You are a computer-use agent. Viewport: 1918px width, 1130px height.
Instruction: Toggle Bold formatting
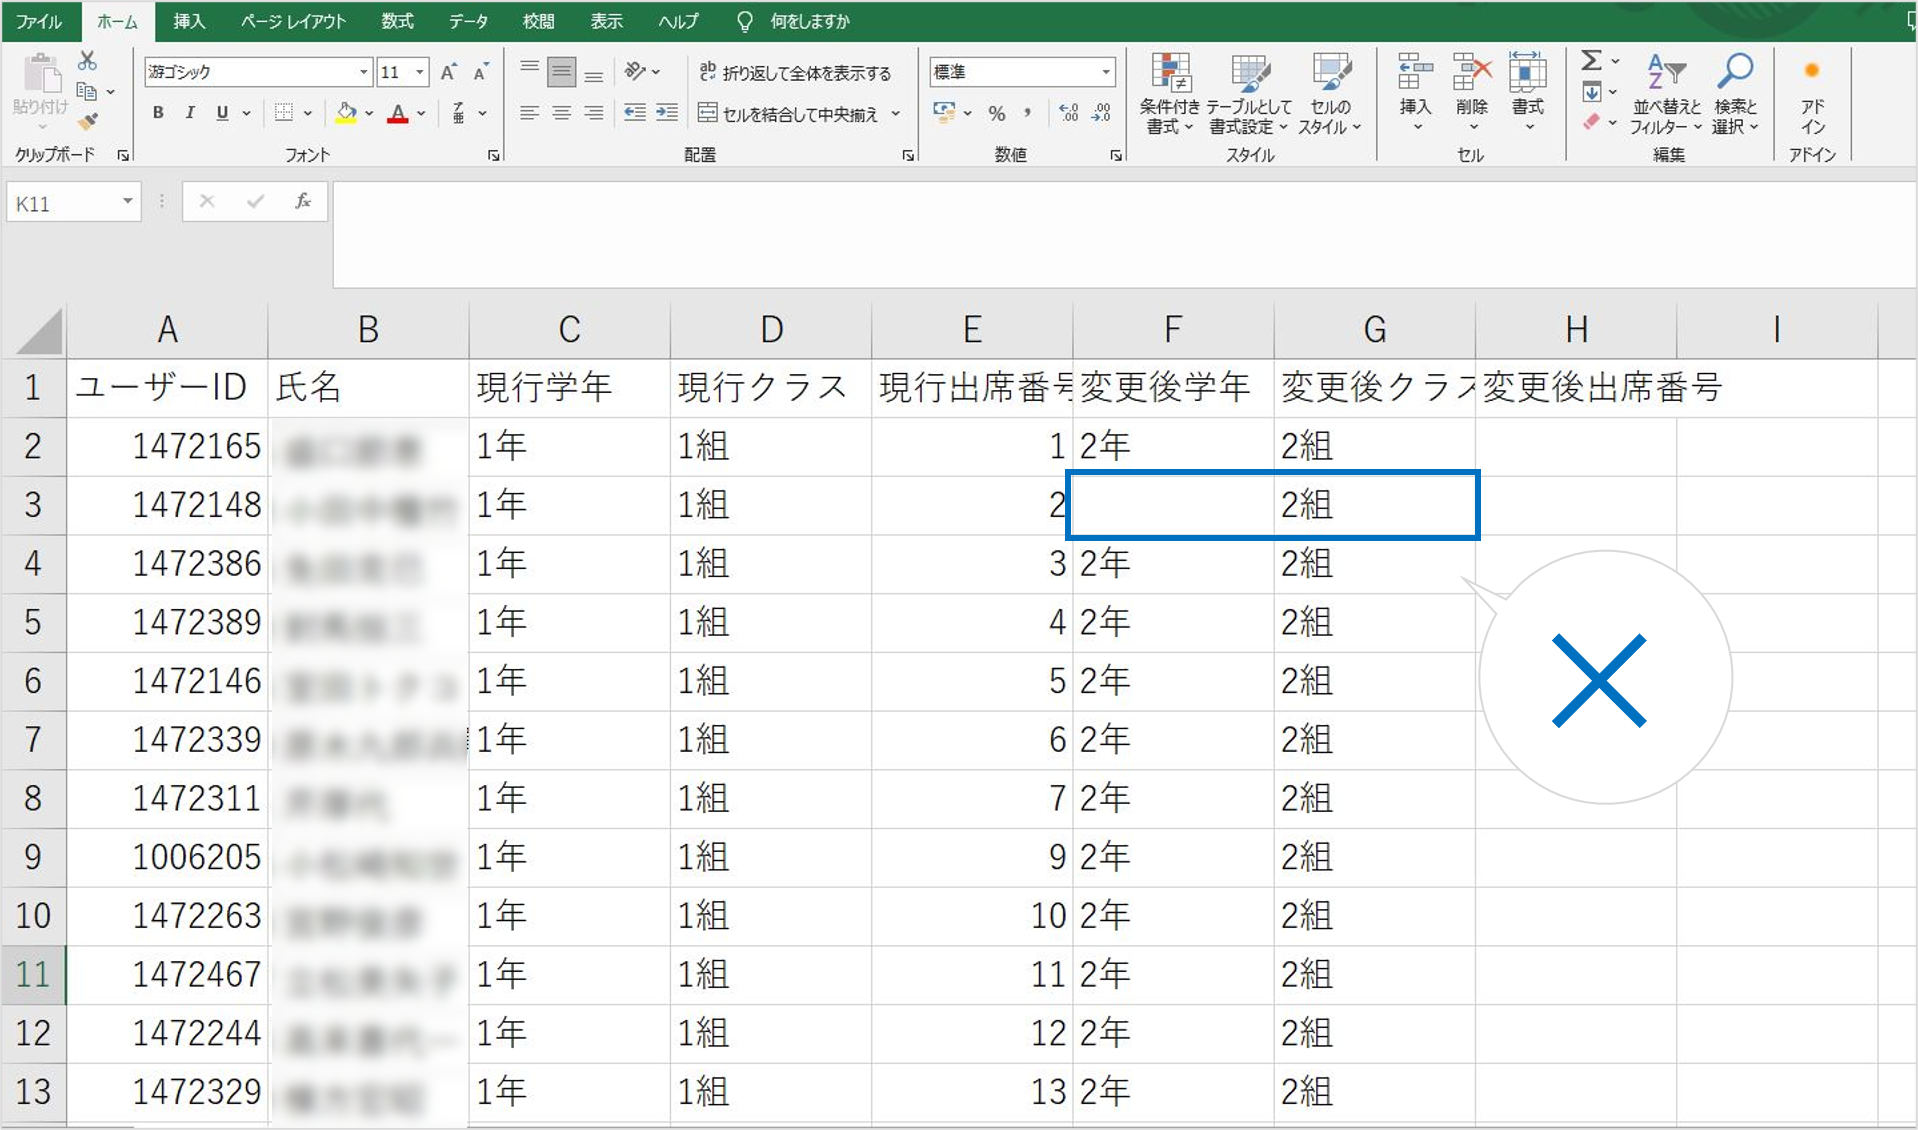(158, 113)
